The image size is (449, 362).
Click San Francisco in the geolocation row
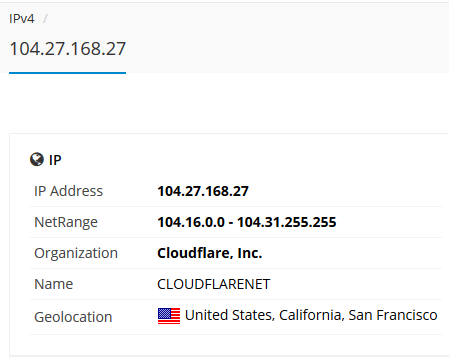393,315
